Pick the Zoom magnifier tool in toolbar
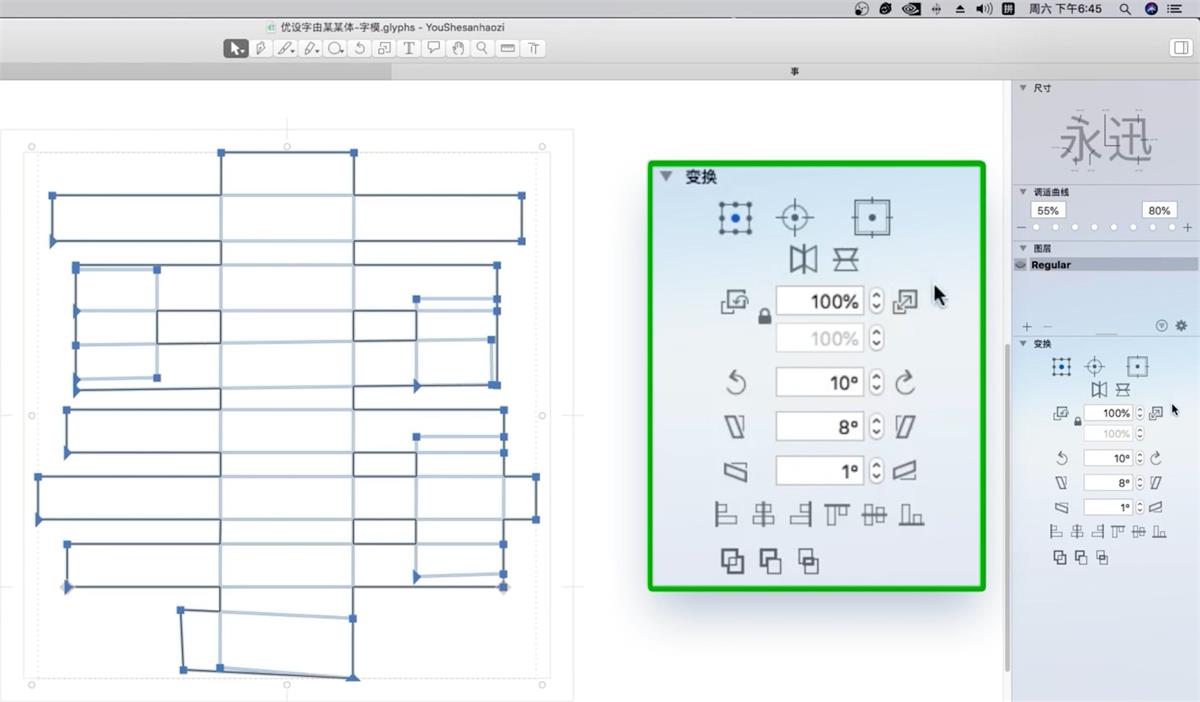Image resolution: width=1200 pixels, height=702 pixels. point(482,48)
